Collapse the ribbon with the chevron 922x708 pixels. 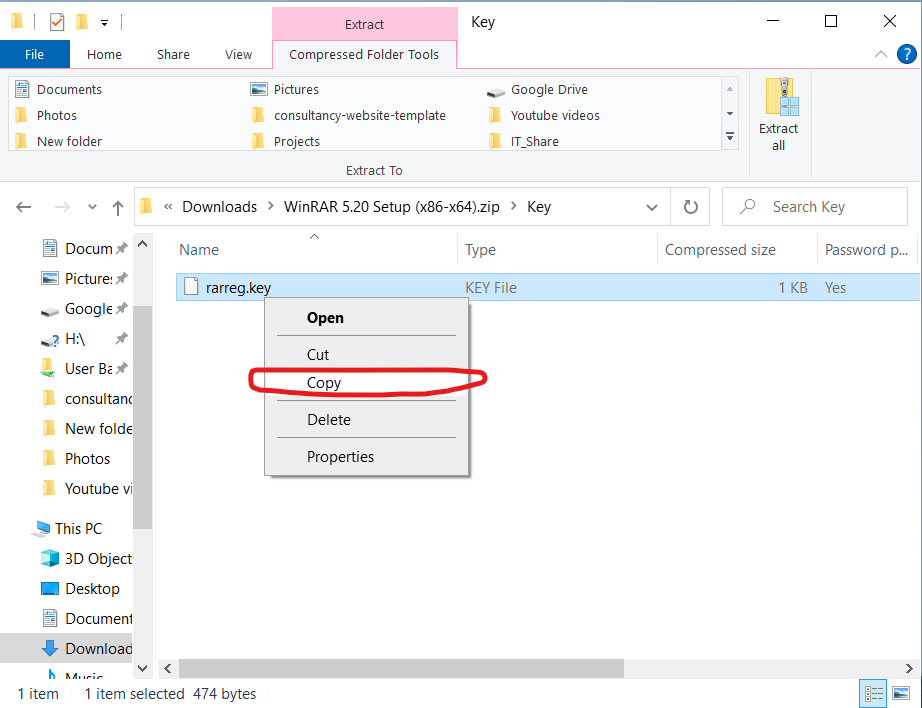point(880,54)
